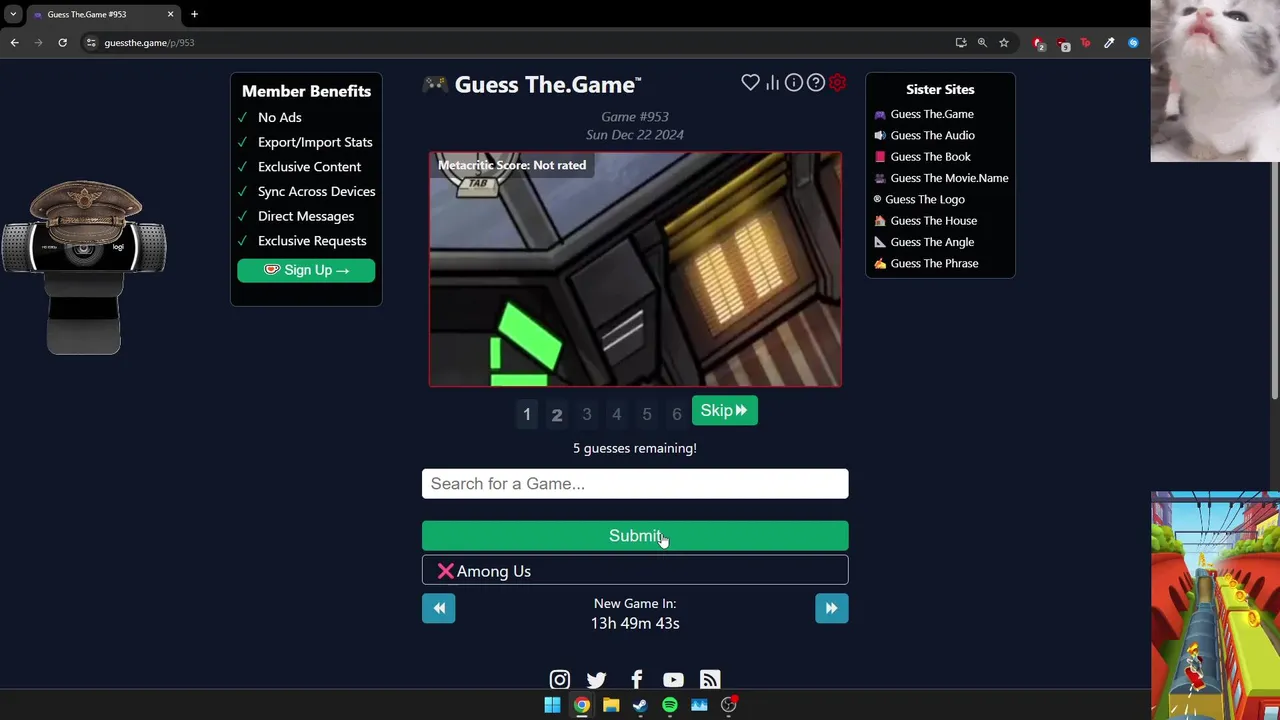1280x720 pixels.
Task: Click the 'Sync Across Devices' benefit text
Action: point(317,192)
